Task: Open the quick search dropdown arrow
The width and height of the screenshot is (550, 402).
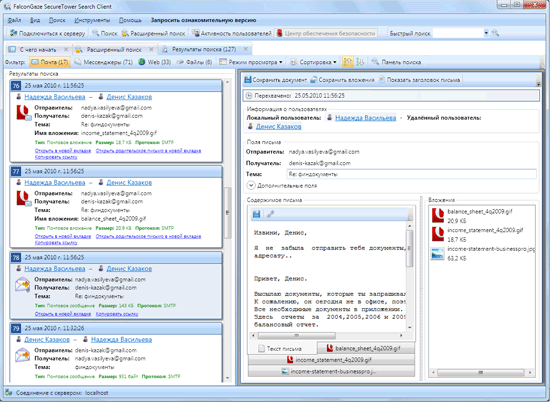Action: [486, 33]
